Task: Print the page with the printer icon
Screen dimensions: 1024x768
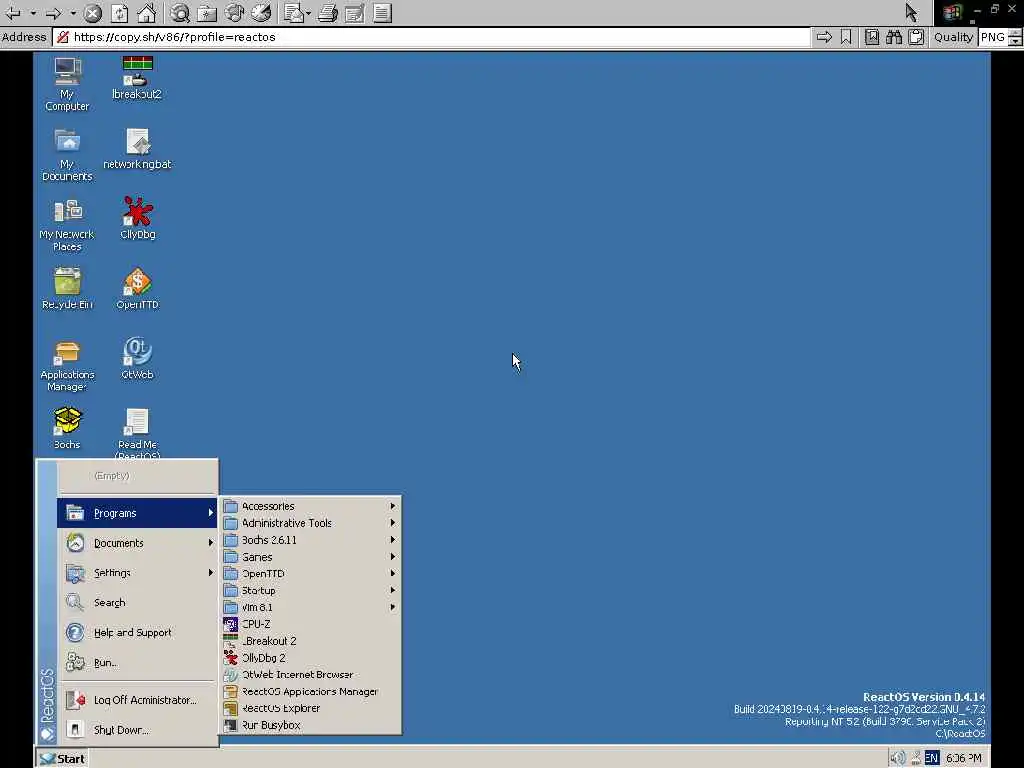Action: click(328, 12)
